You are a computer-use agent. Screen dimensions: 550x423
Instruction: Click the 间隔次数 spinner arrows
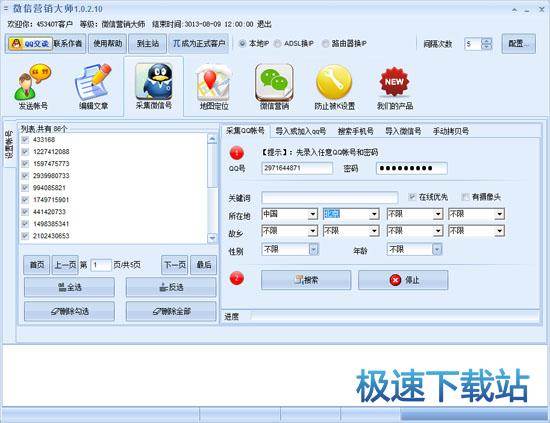[x=487, y=44]
